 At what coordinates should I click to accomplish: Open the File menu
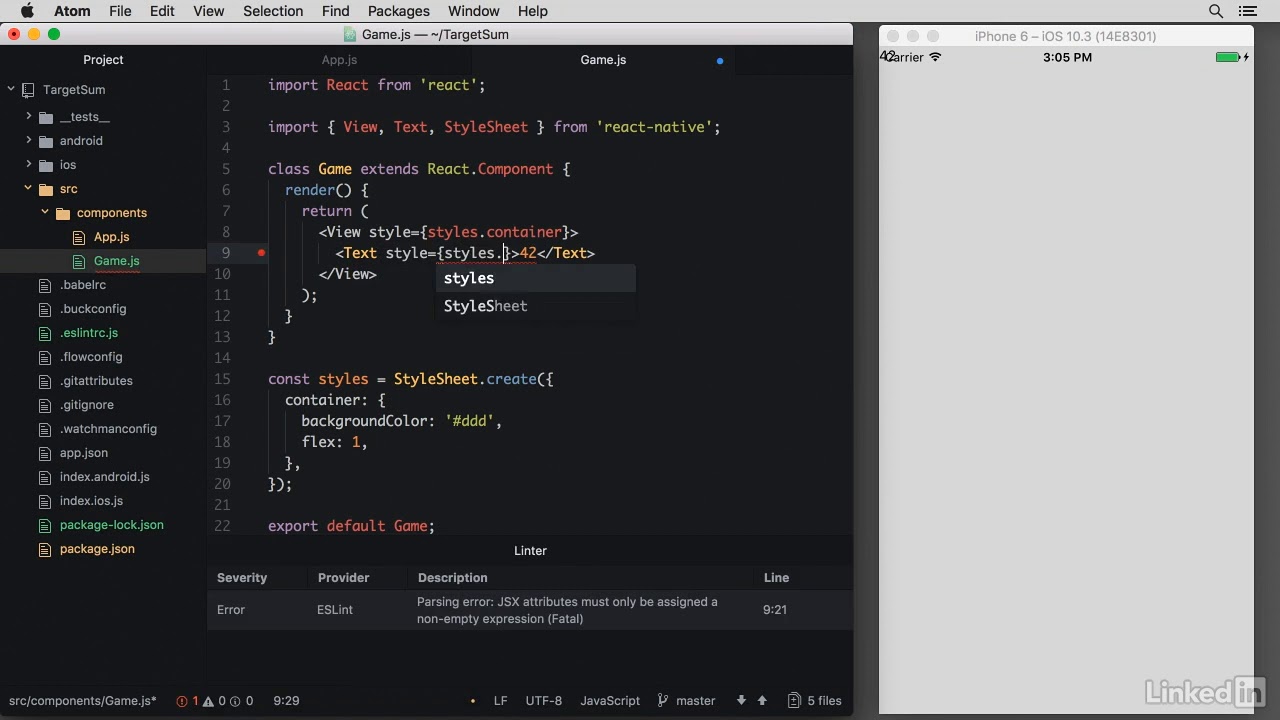pyautogui.click(x=120, y=11)
